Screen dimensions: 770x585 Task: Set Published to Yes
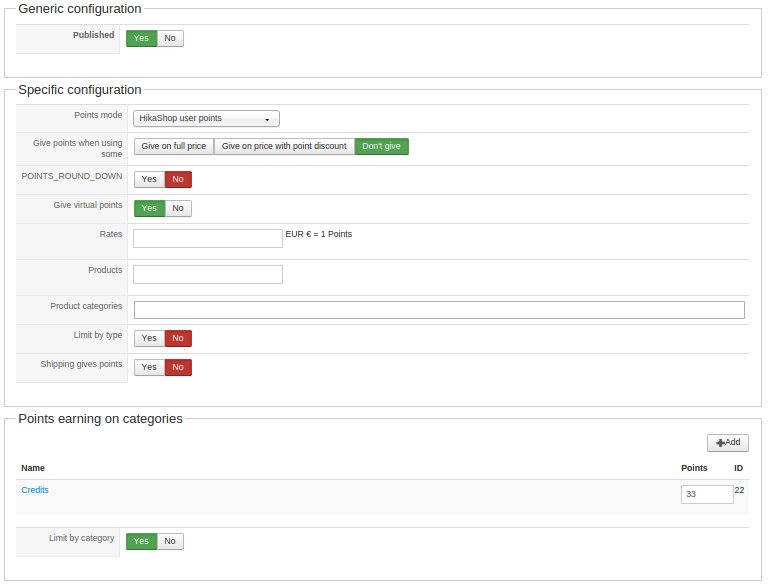tap(141, 38)
